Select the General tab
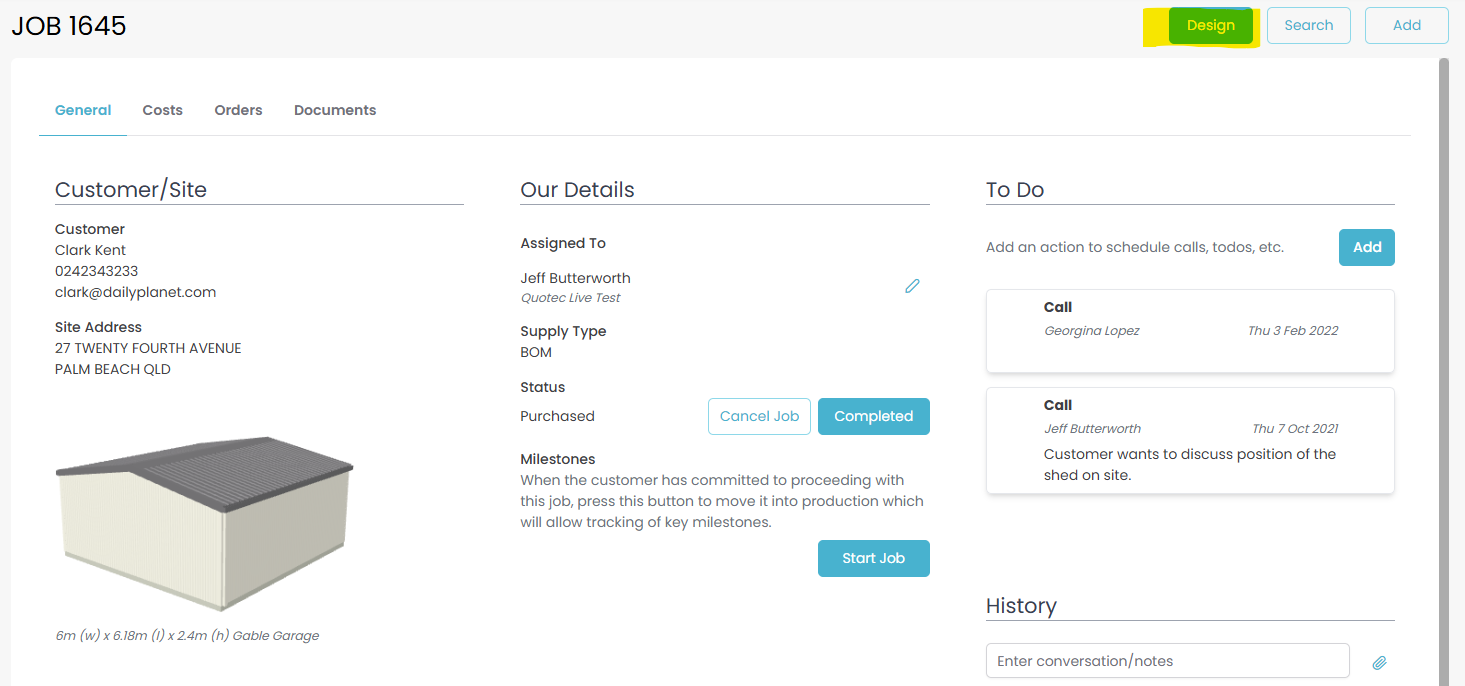1465x686 pixels. (83, 110)
